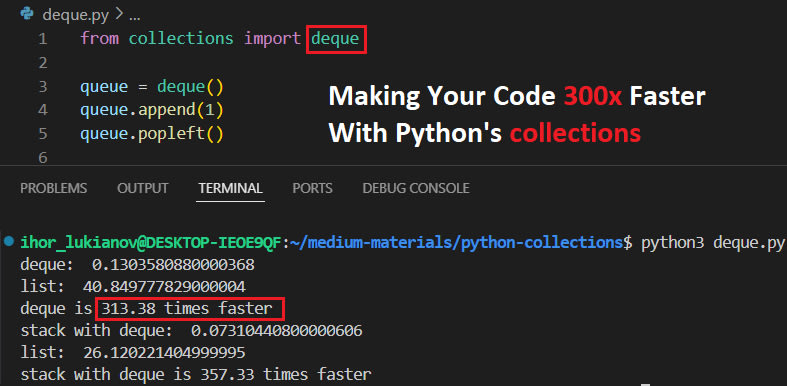This screenshot has height=386, width=787.
Task: Click the highlighted 313.38 times faster output
Action: click(190, 309)
